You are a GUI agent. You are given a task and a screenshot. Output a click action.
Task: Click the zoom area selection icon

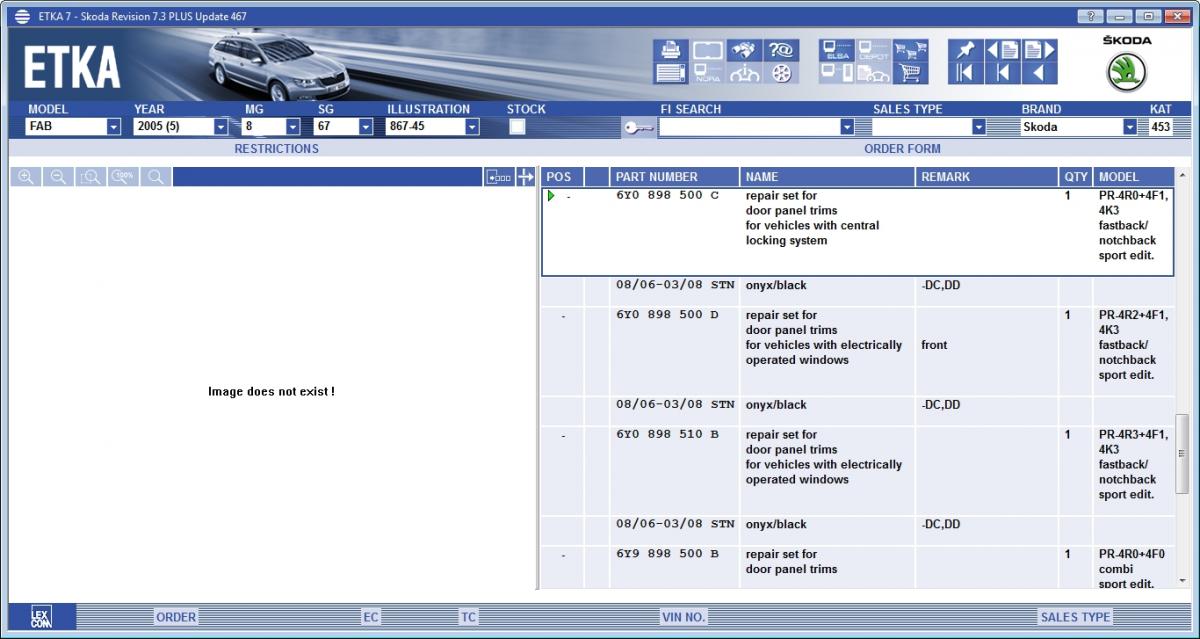91,177
